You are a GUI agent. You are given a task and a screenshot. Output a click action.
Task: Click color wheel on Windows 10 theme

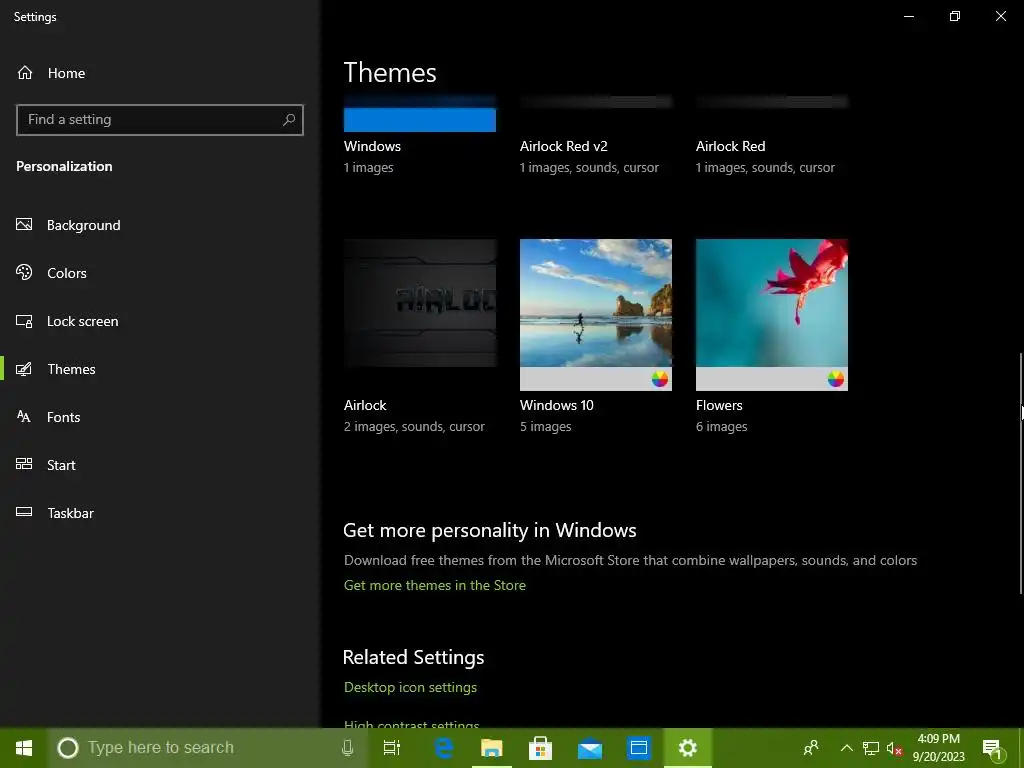tap(660, 379)
